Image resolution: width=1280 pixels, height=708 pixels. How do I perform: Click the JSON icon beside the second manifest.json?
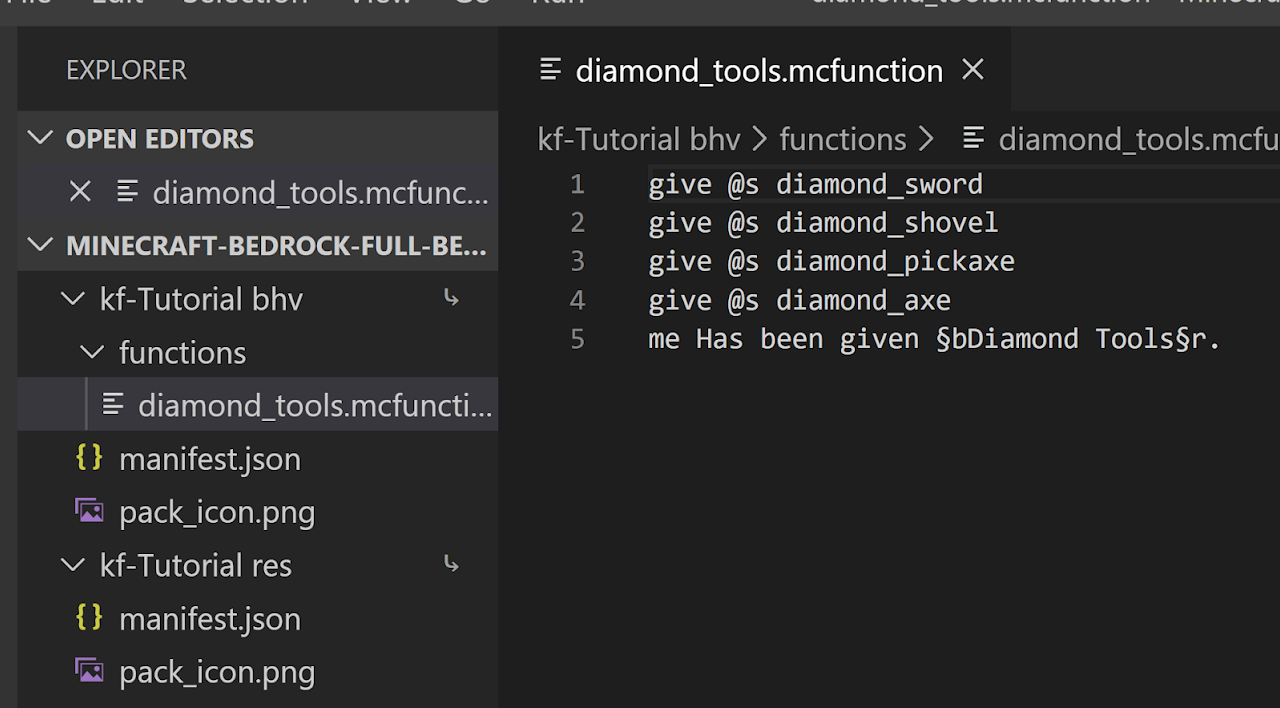(88, 618)
